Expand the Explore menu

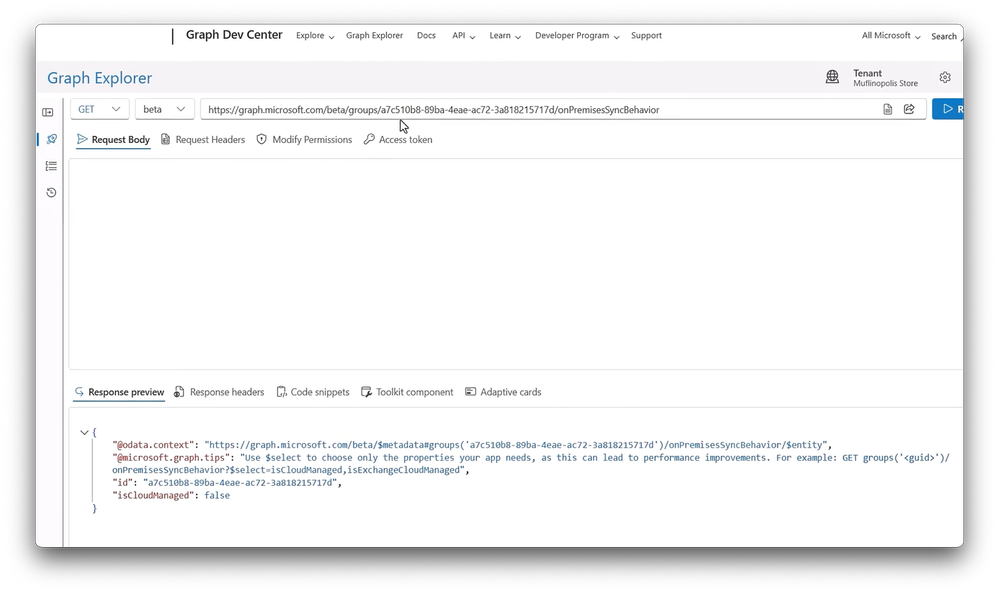coord(315,36)
